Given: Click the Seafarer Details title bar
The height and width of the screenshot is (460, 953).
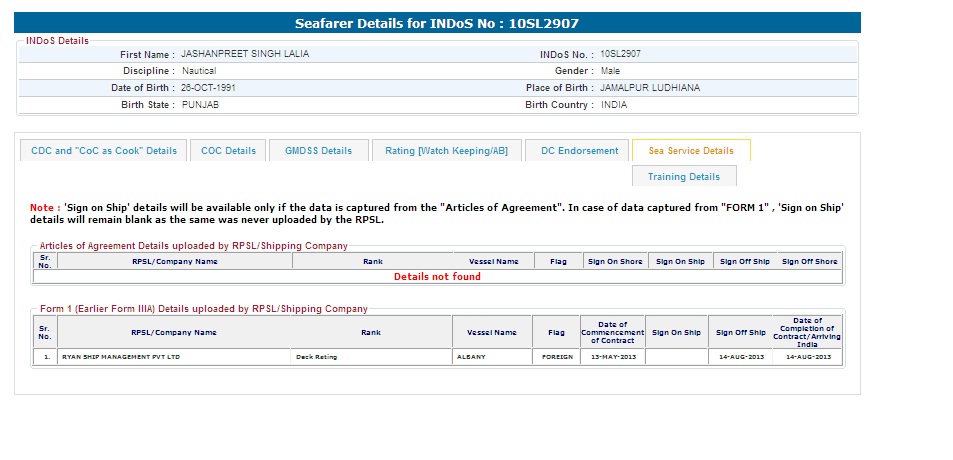Looking at the screenshot, I should (437, 23).
